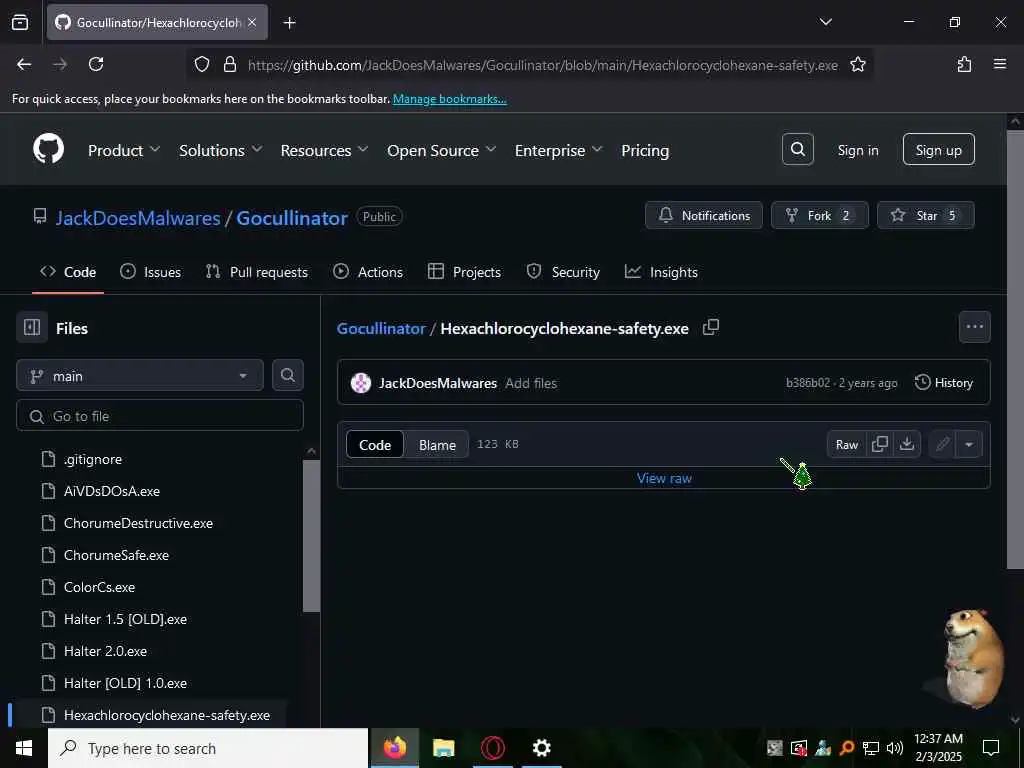Close the Gocullinator browser tab
Image resolution: width=1024 pixels, height=768 pixels.
tap(252, 22)
